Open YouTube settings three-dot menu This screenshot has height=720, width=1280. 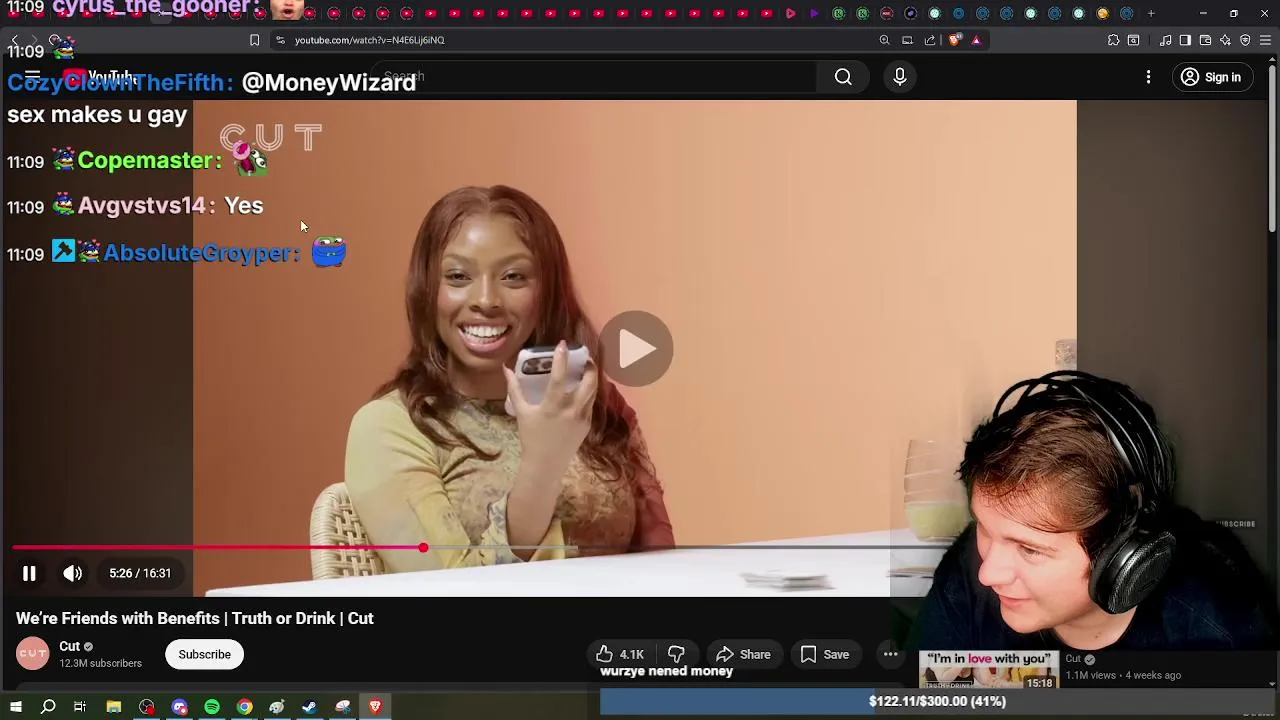click(1148, 77)
